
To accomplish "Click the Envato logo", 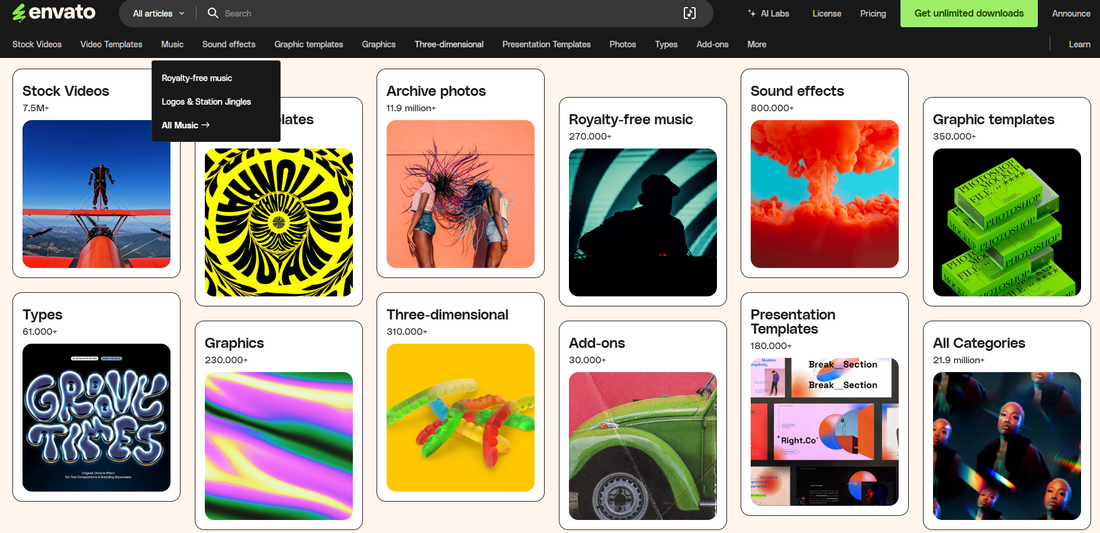I will [54, 13].
